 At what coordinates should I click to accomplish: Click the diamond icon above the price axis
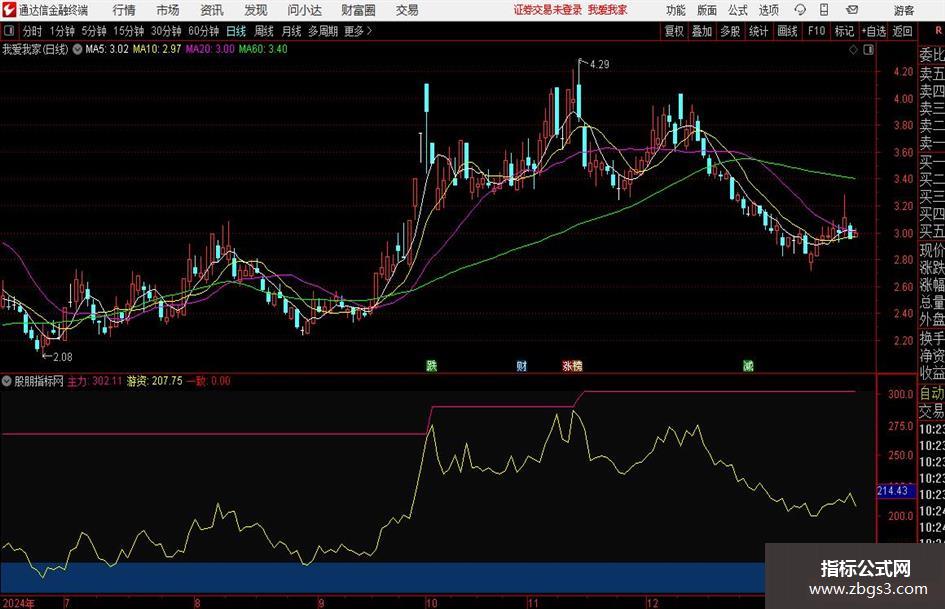click(853, 50)
